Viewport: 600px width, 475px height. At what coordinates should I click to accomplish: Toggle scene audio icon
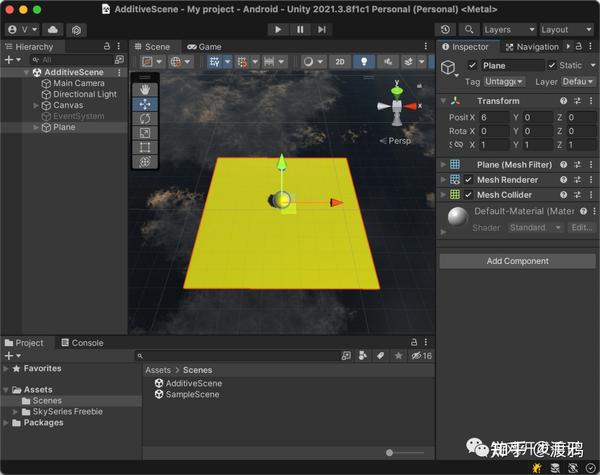click(x=387, y=62)
